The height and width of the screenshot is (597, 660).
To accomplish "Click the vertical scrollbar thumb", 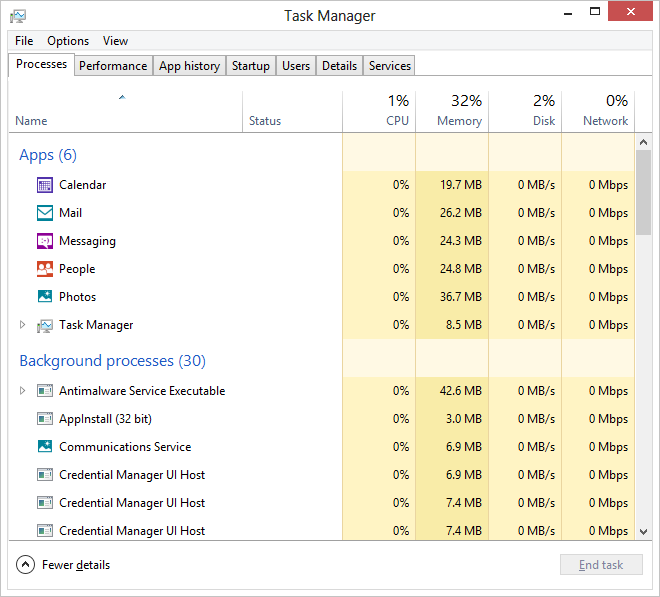I will coord(643,192).
